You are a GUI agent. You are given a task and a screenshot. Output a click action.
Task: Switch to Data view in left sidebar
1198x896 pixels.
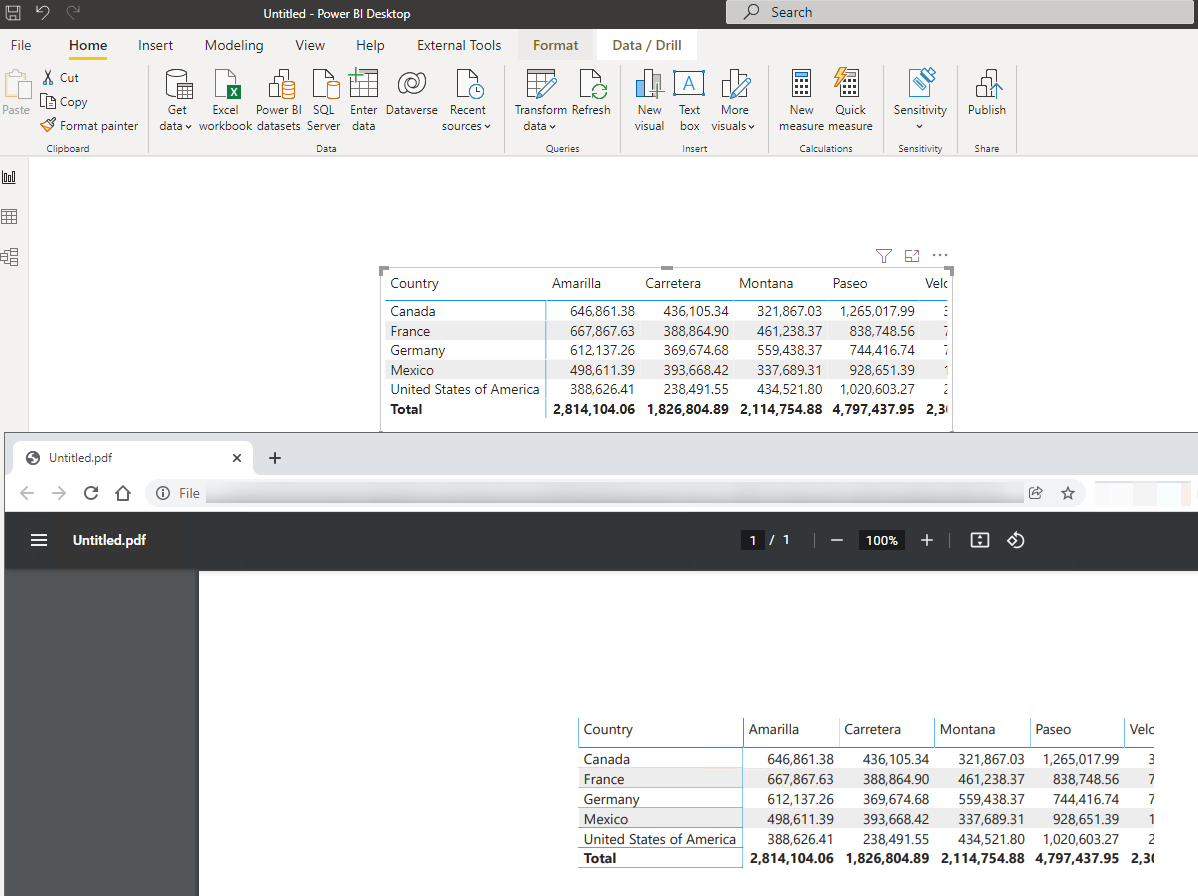pyautogui.click(x=10, y=217)
